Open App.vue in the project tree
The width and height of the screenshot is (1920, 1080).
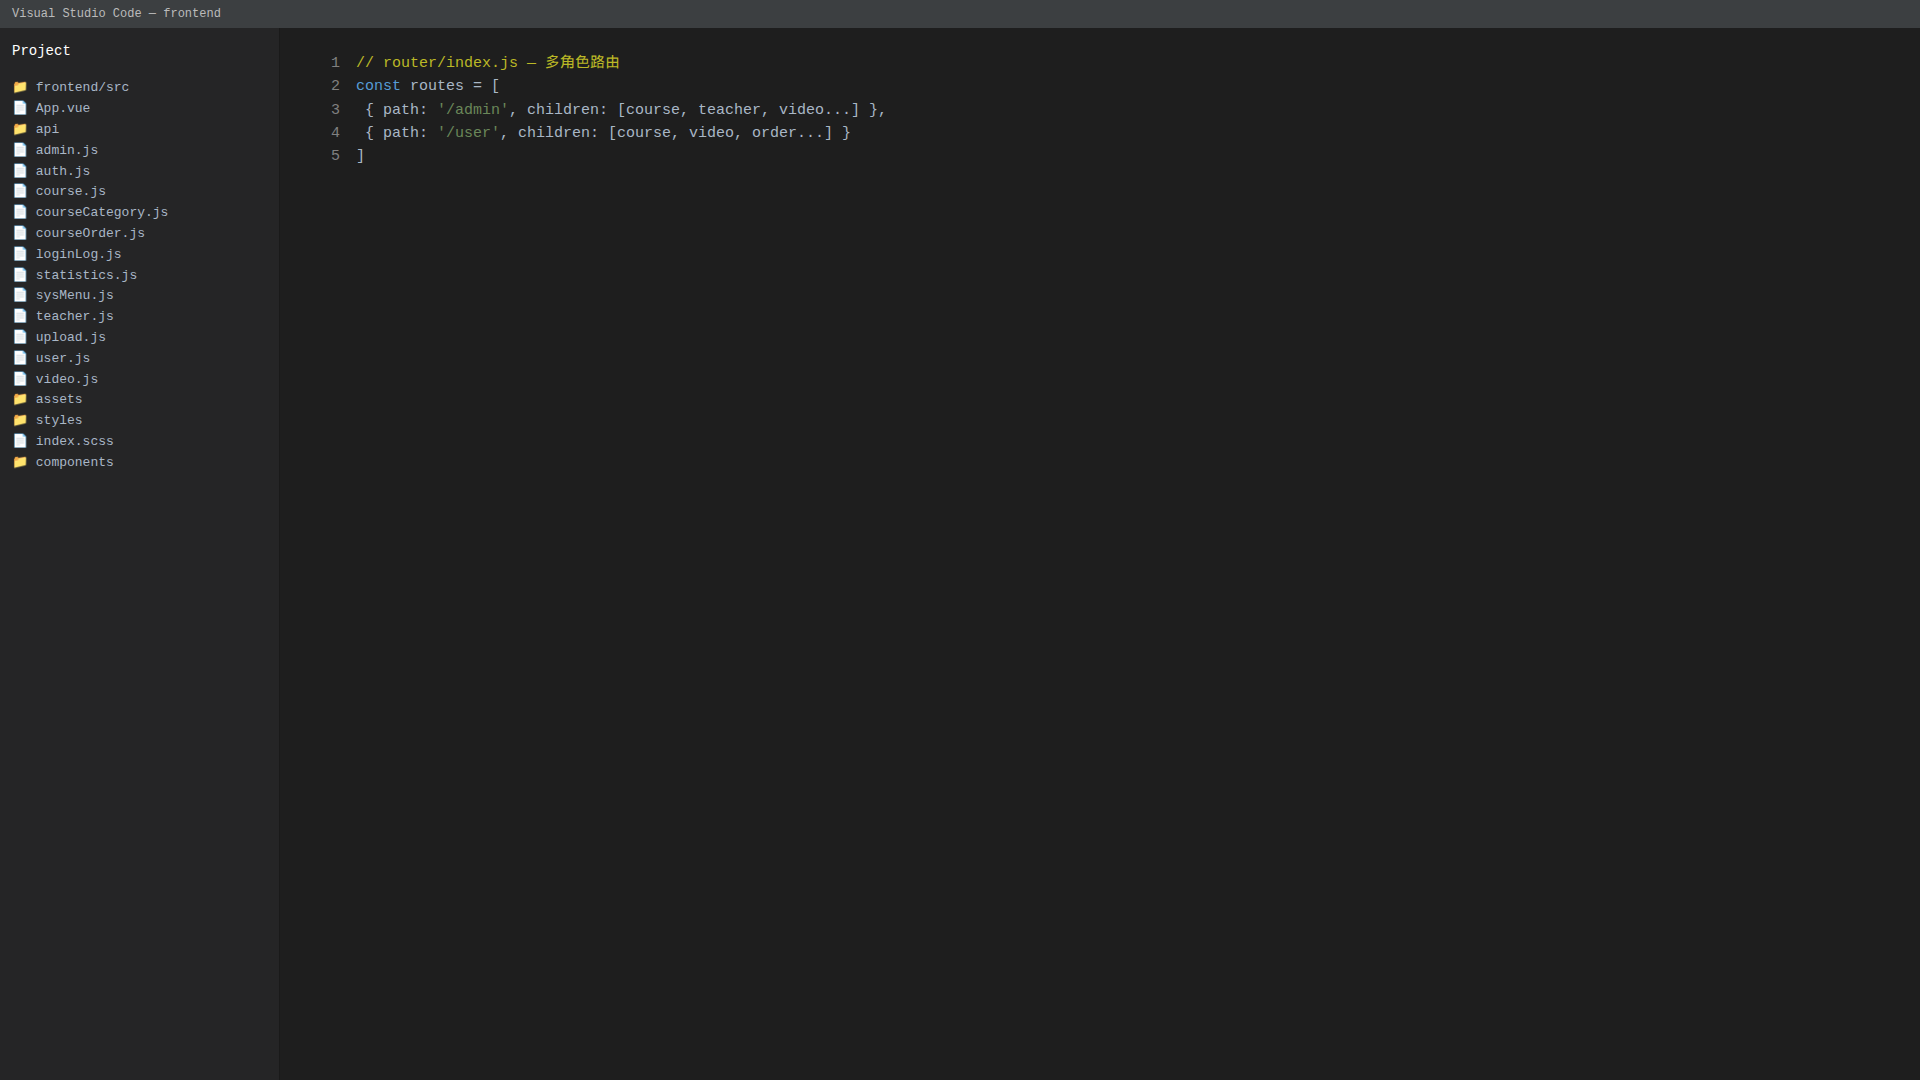tap(63, 108)
